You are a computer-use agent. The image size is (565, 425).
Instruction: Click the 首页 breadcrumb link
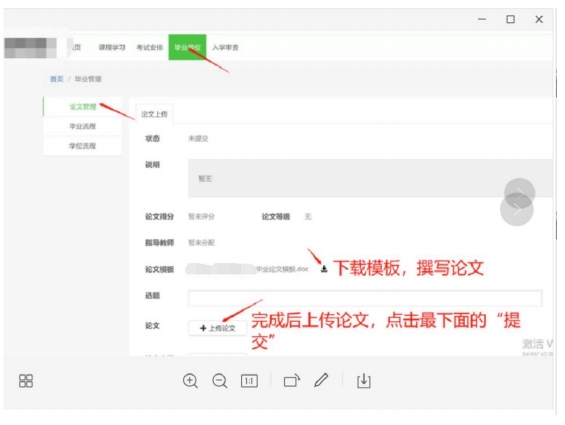[57, 79]
